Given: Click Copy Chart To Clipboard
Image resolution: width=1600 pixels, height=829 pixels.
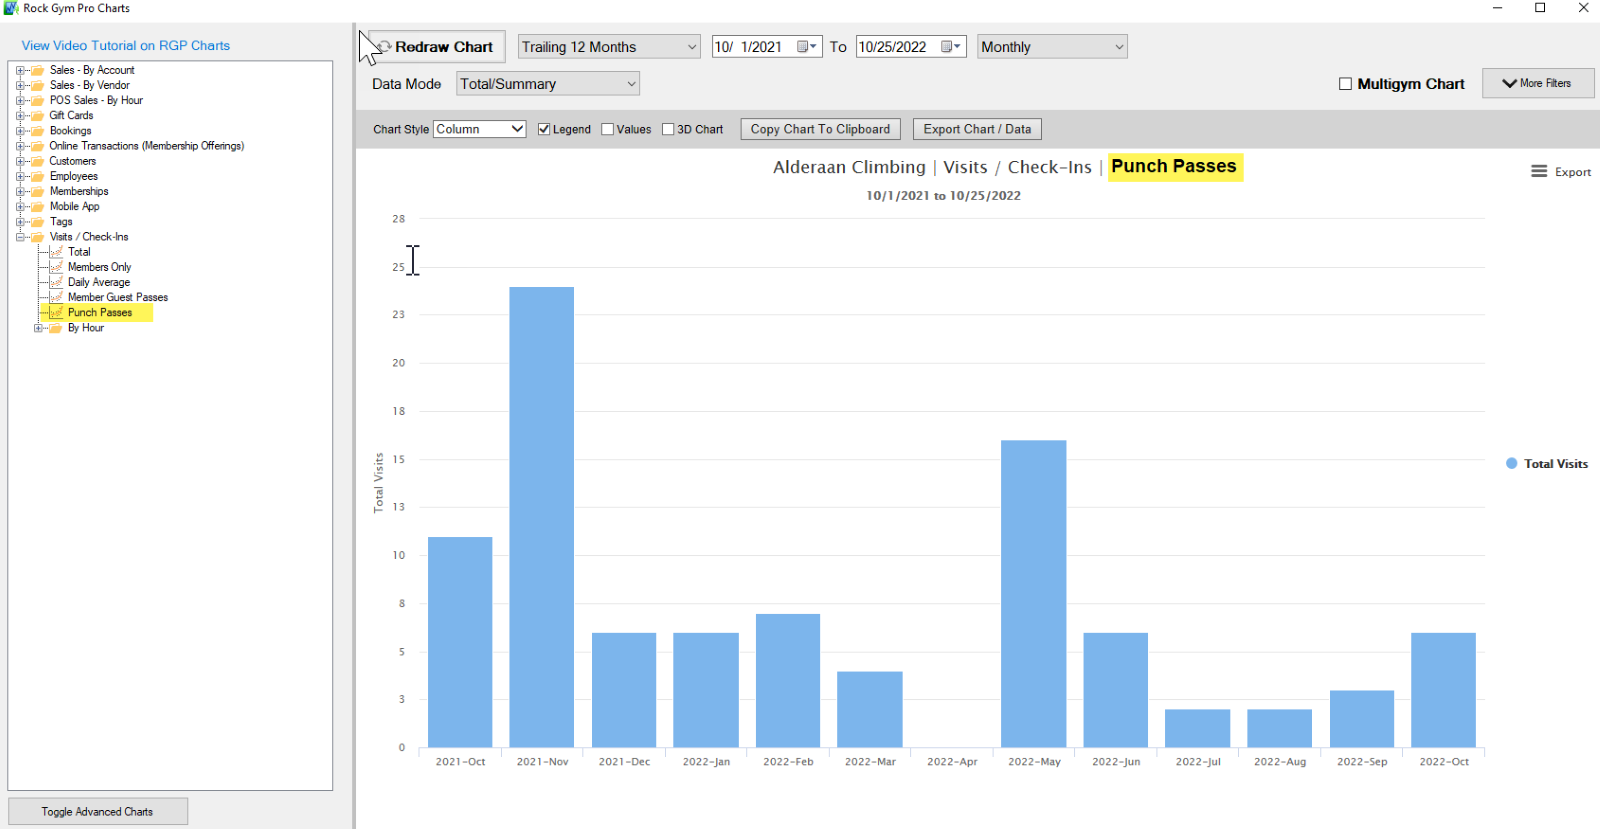Looking at the screenshot, I should pos(820,129).
